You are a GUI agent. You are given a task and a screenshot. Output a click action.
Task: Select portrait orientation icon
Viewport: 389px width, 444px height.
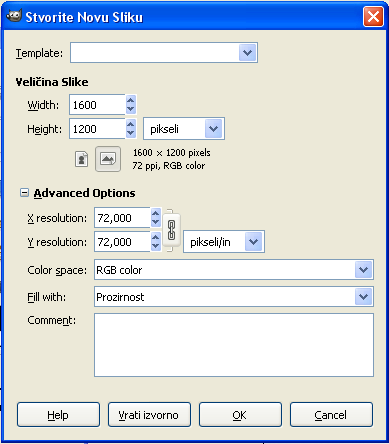82,159
